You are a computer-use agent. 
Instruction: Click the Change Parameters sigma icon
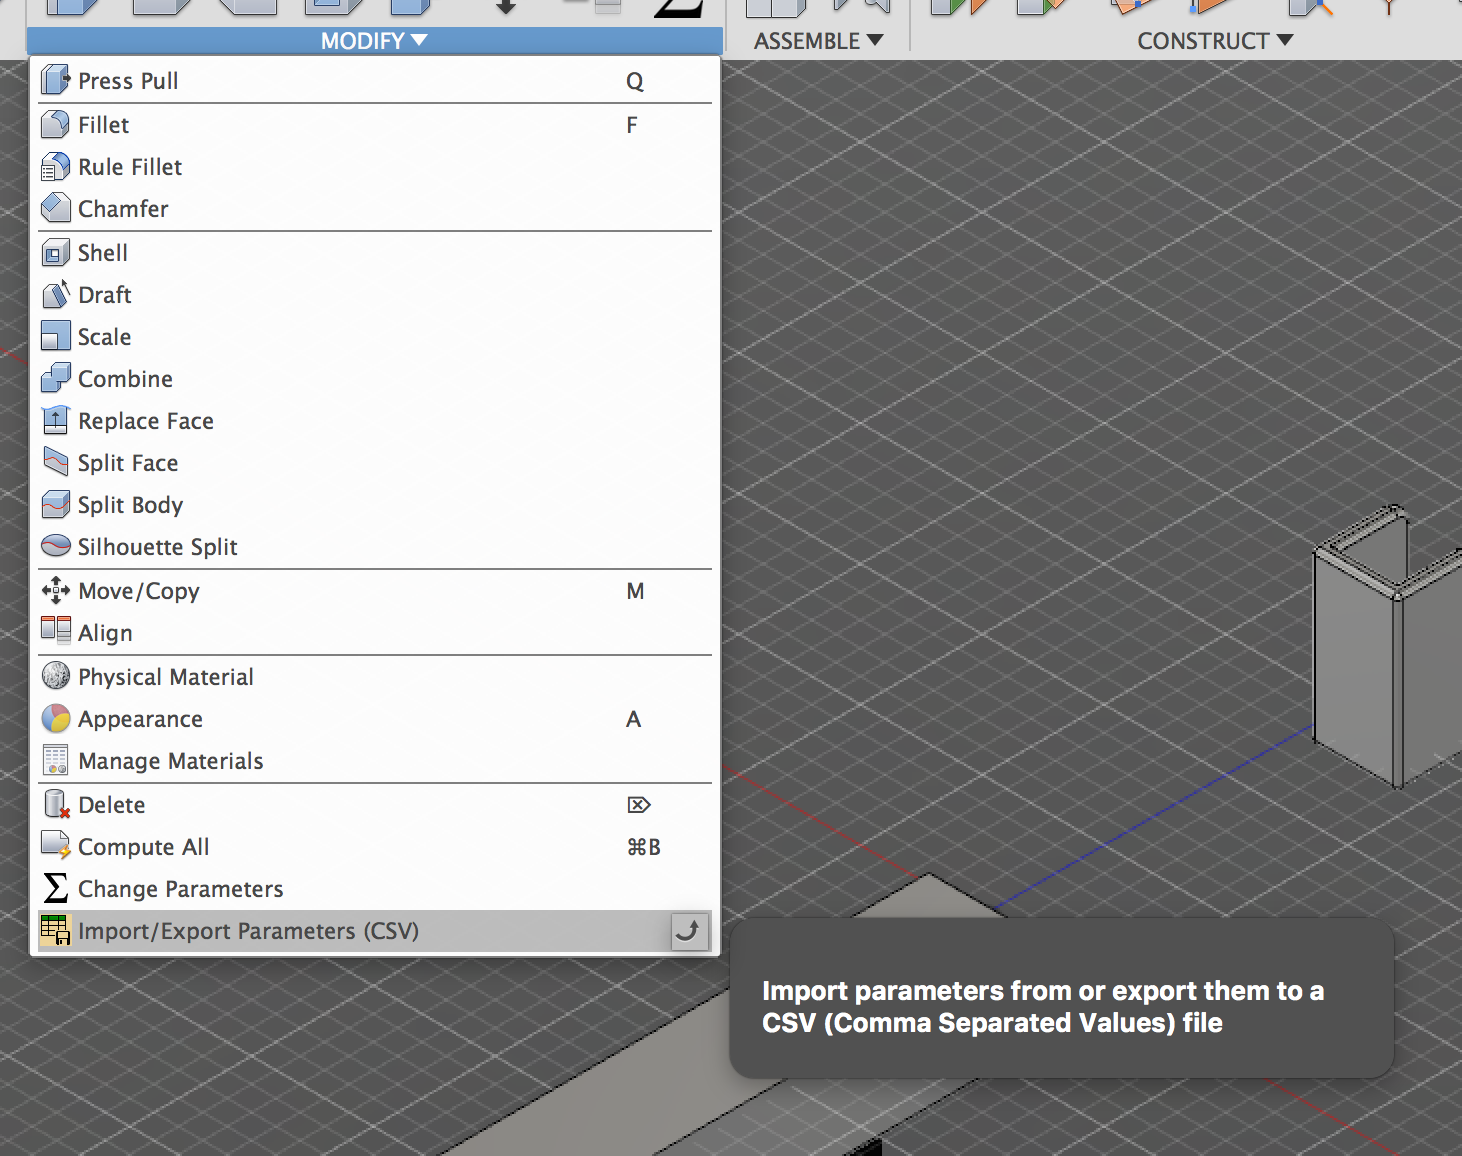pyautogui.click(x=56, y=888)
